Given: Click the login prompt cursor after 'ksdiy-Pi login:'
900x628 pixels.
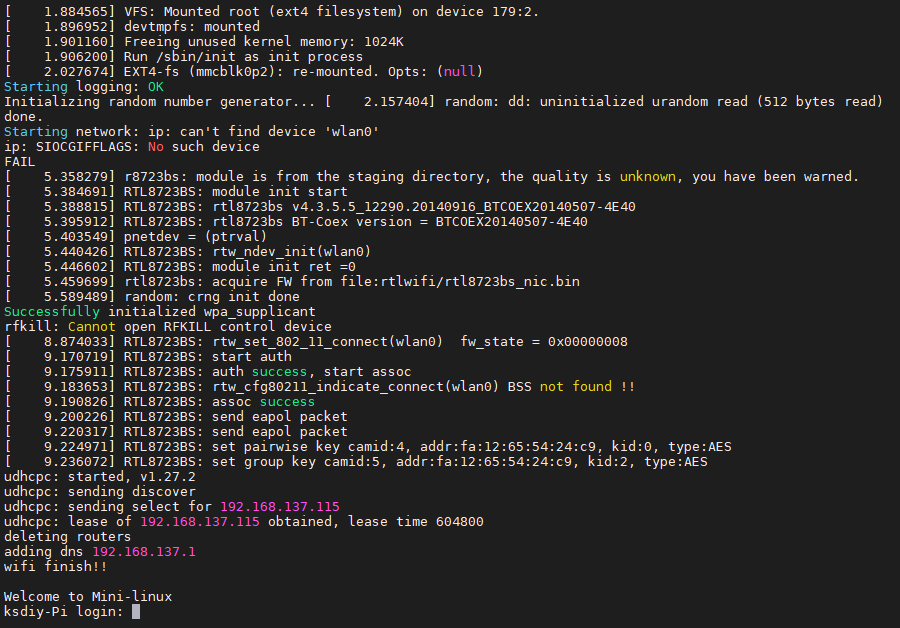Looking at the screenshot, I should point(136,611).
